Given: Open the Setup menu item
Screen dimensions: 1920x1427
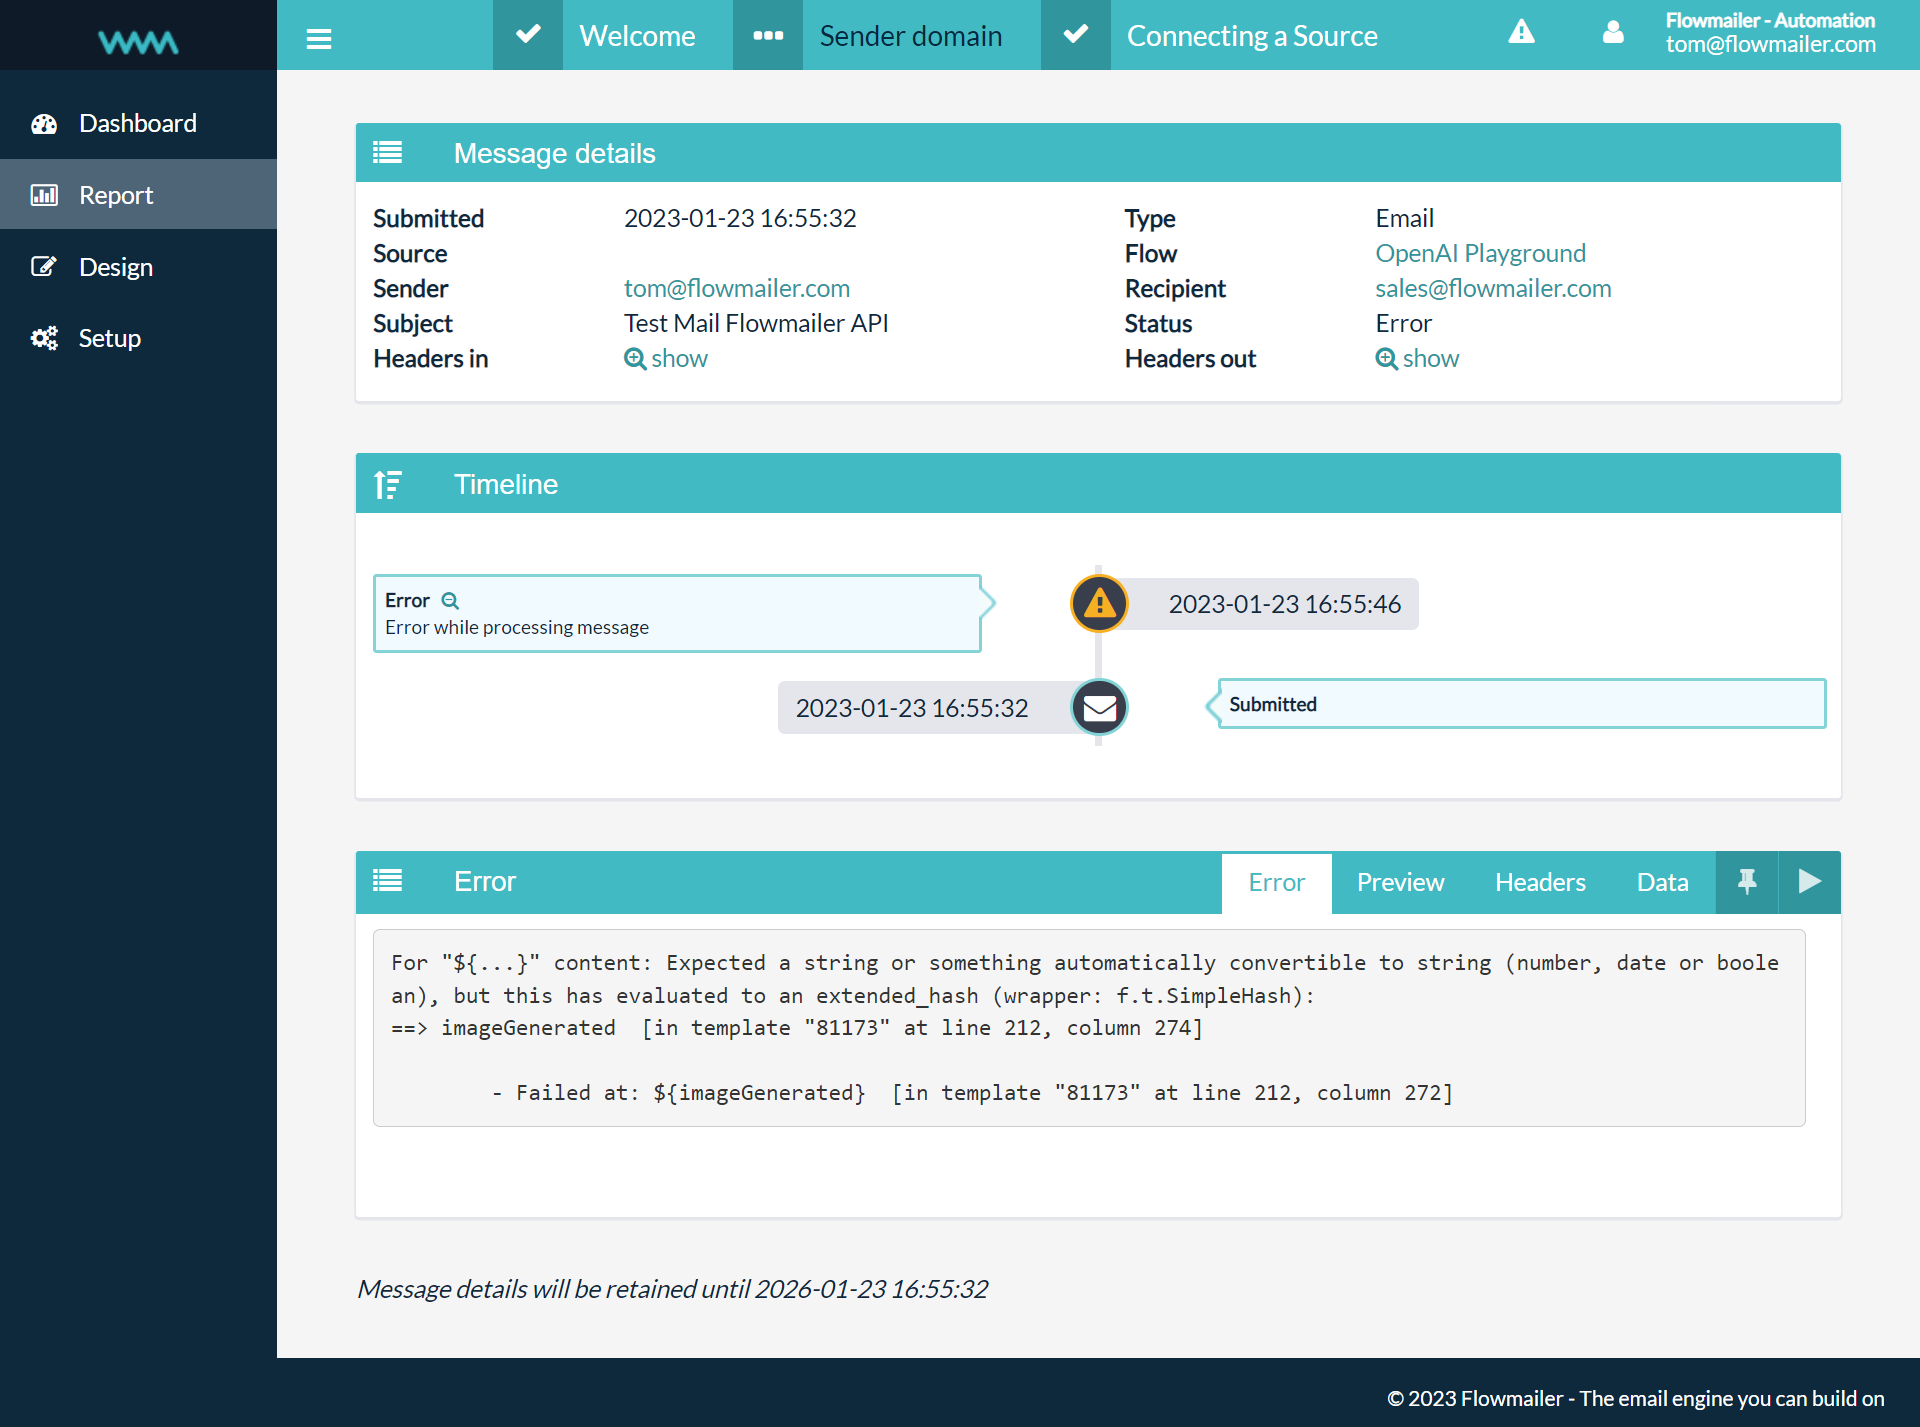Looking at the screenshot, I should click(x=138, y=338).
